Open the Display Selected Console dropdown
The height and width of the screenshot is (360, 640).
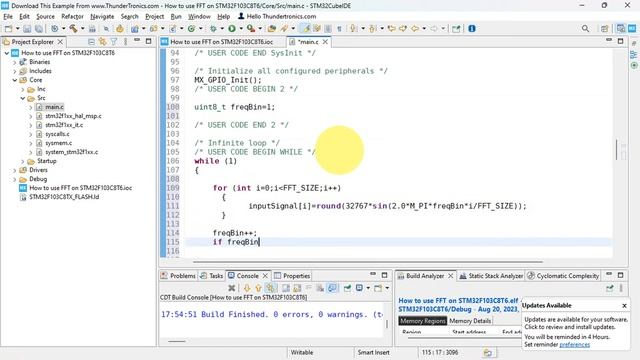368,288
